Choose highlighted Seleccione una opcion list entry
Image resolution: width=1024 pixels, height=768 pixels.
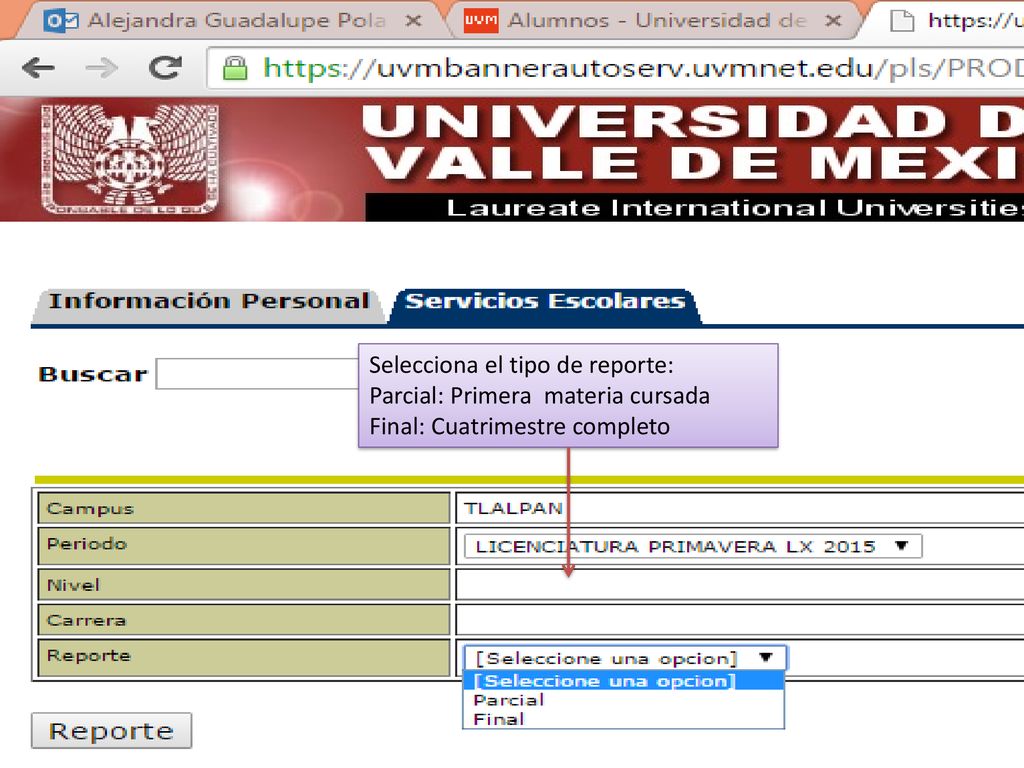[x=624, y=681]
